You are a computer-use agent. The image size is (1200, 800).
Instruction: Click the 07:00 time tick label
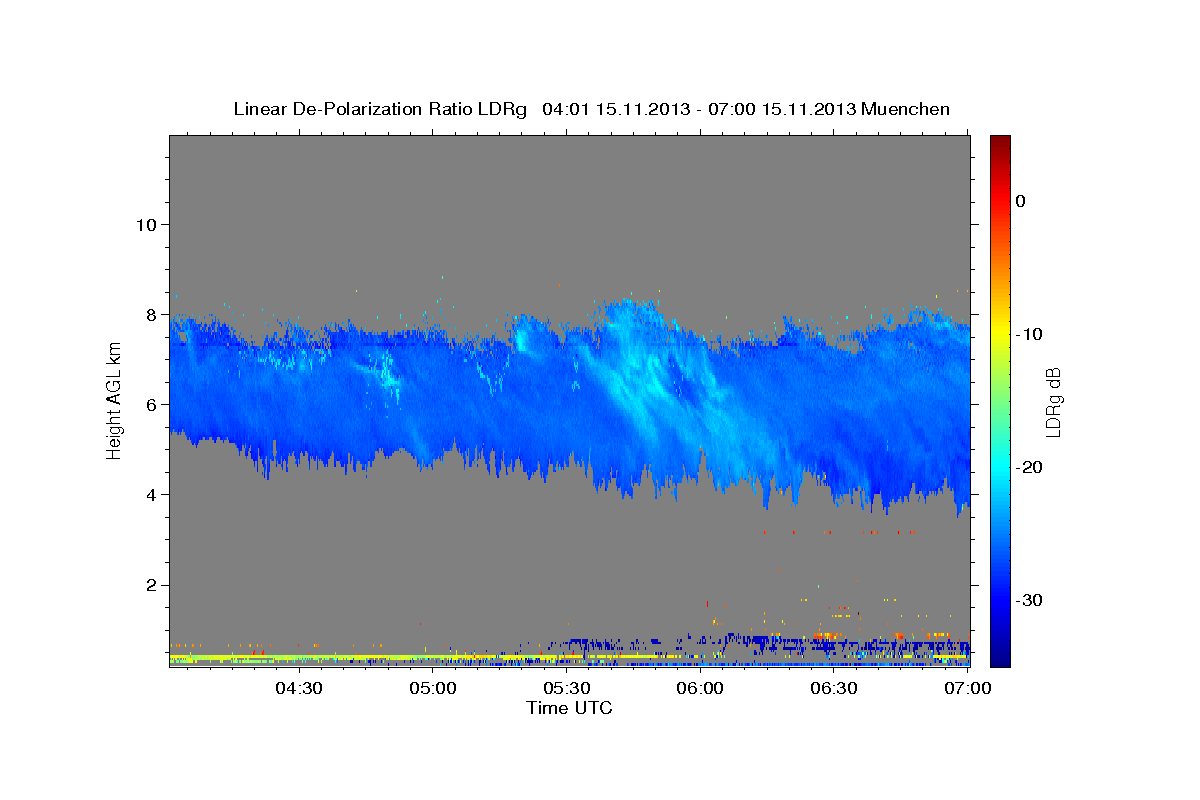[967, 688]
